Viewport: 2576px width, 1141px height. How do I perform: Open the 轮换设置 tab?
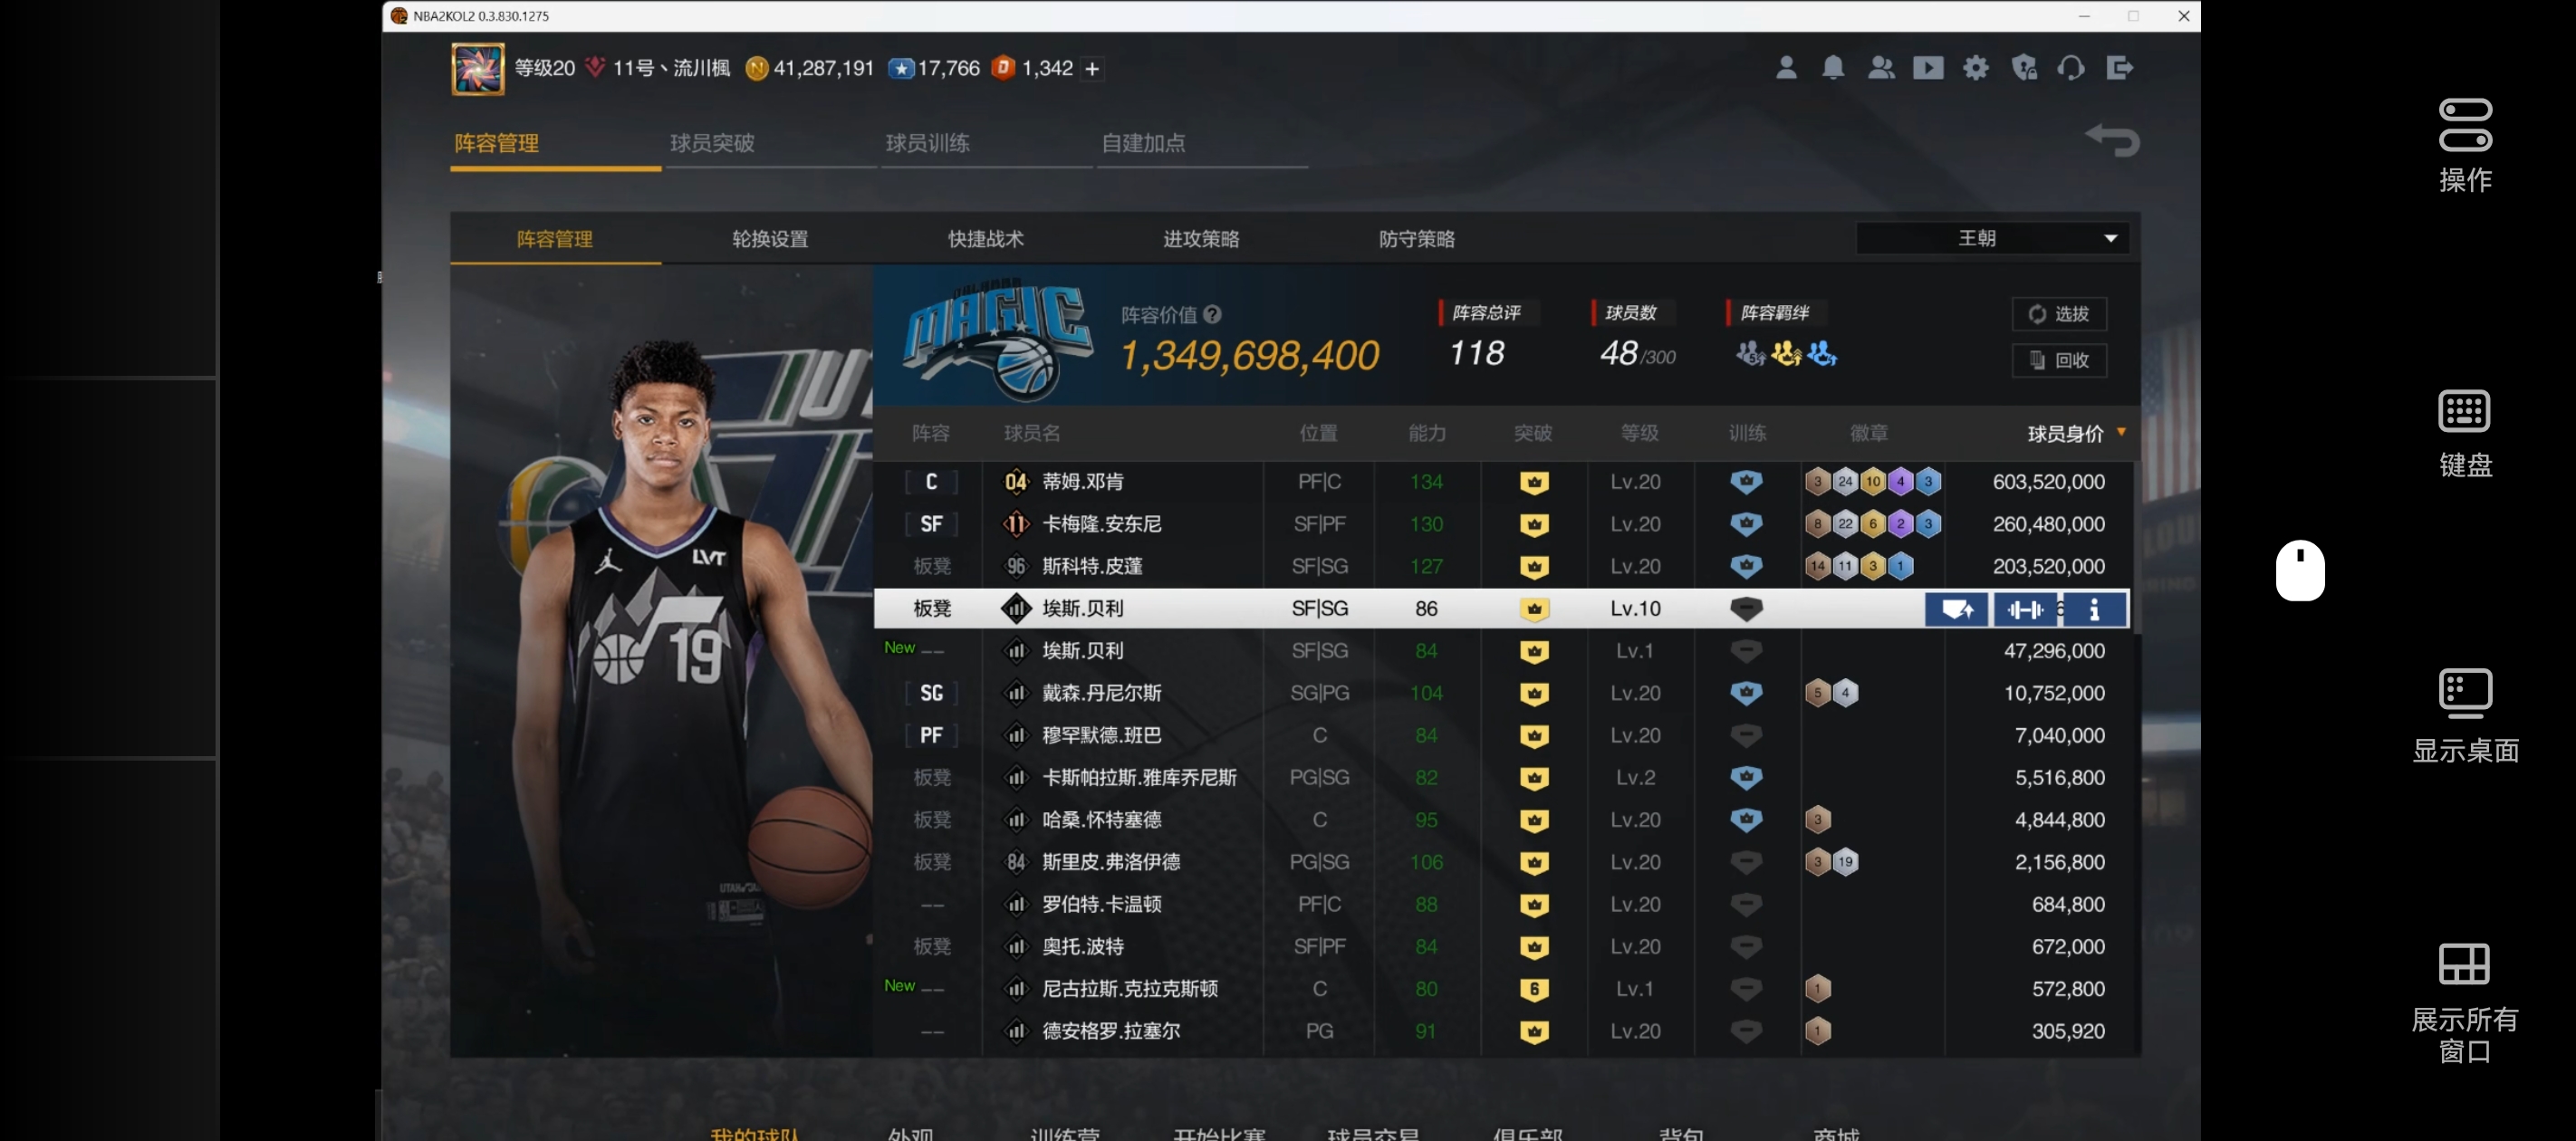(x=769, y=239)
